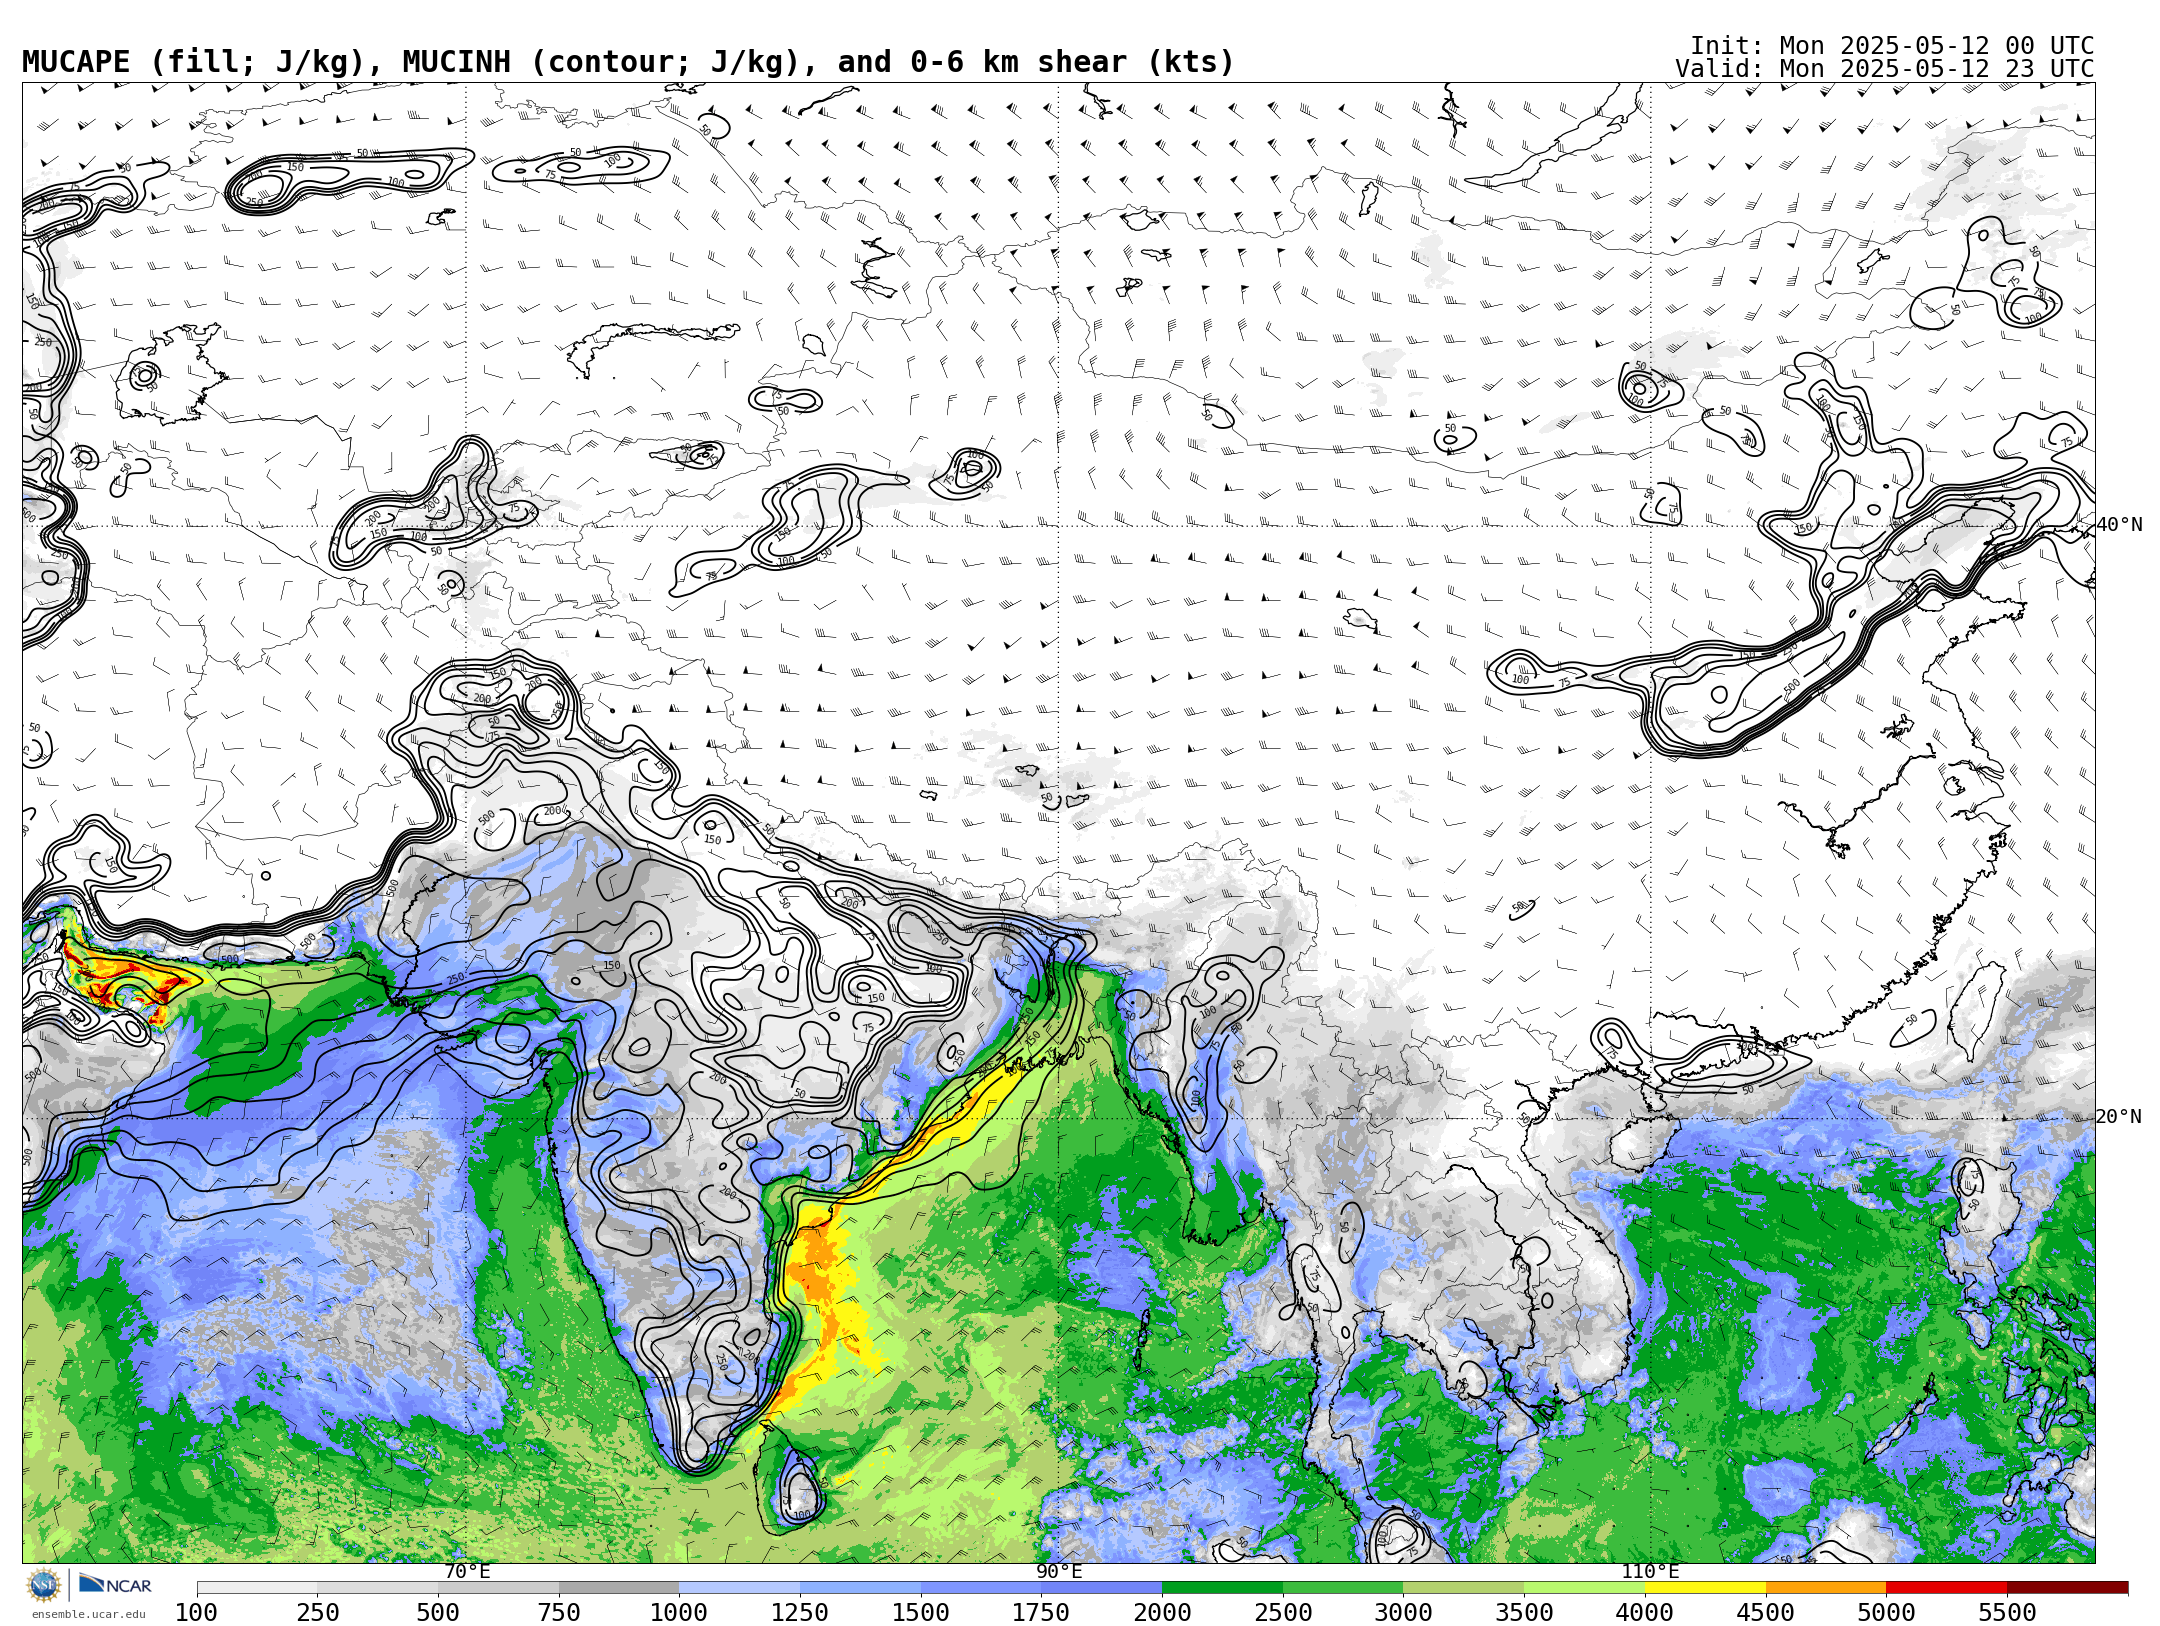Click the Valid: Mon 2025-05-12 23 UTC text

1885,69
